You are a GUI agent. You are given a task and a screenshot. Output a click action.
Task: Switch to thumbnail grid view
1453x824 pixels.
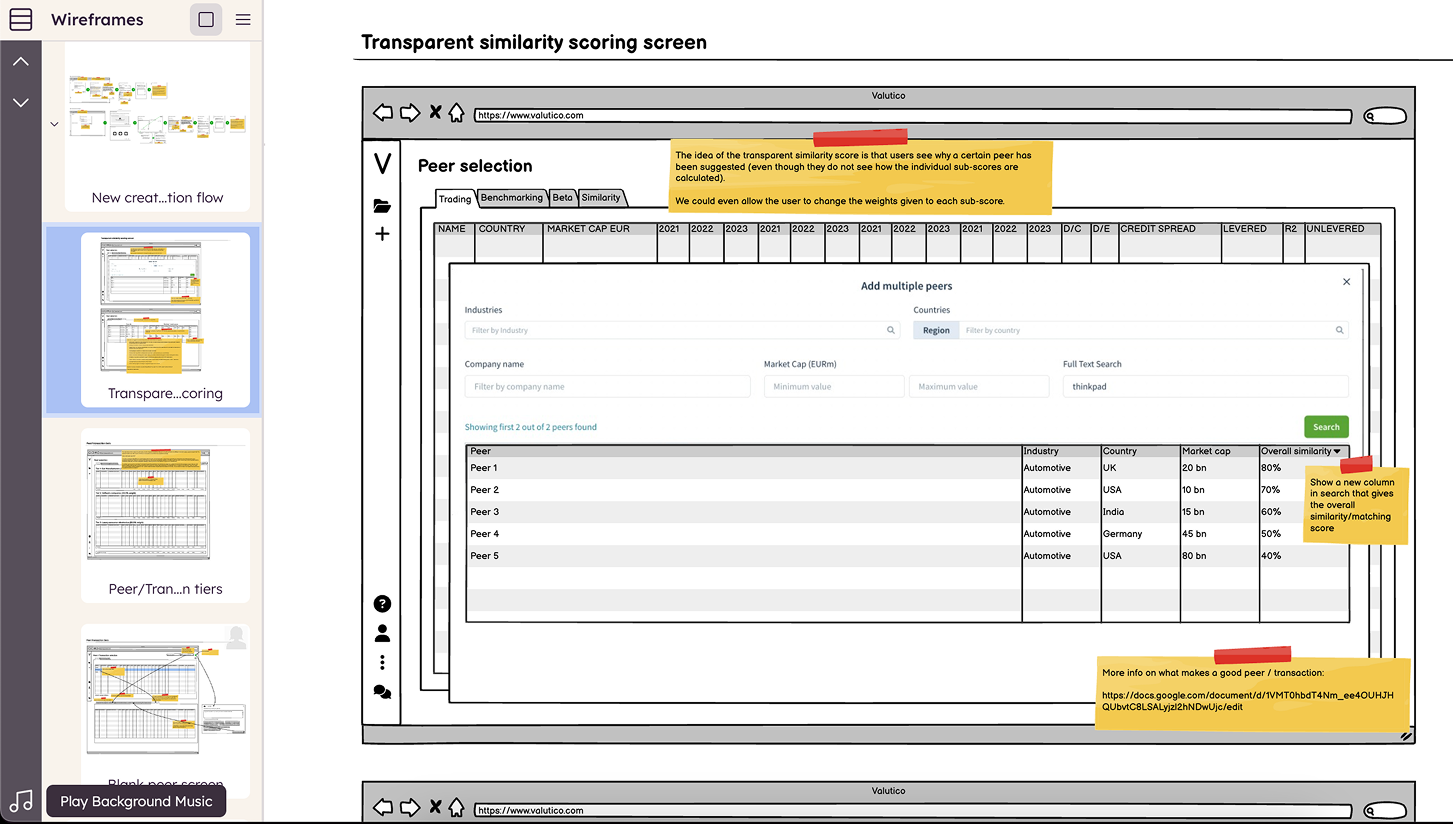tap(206, 19)
